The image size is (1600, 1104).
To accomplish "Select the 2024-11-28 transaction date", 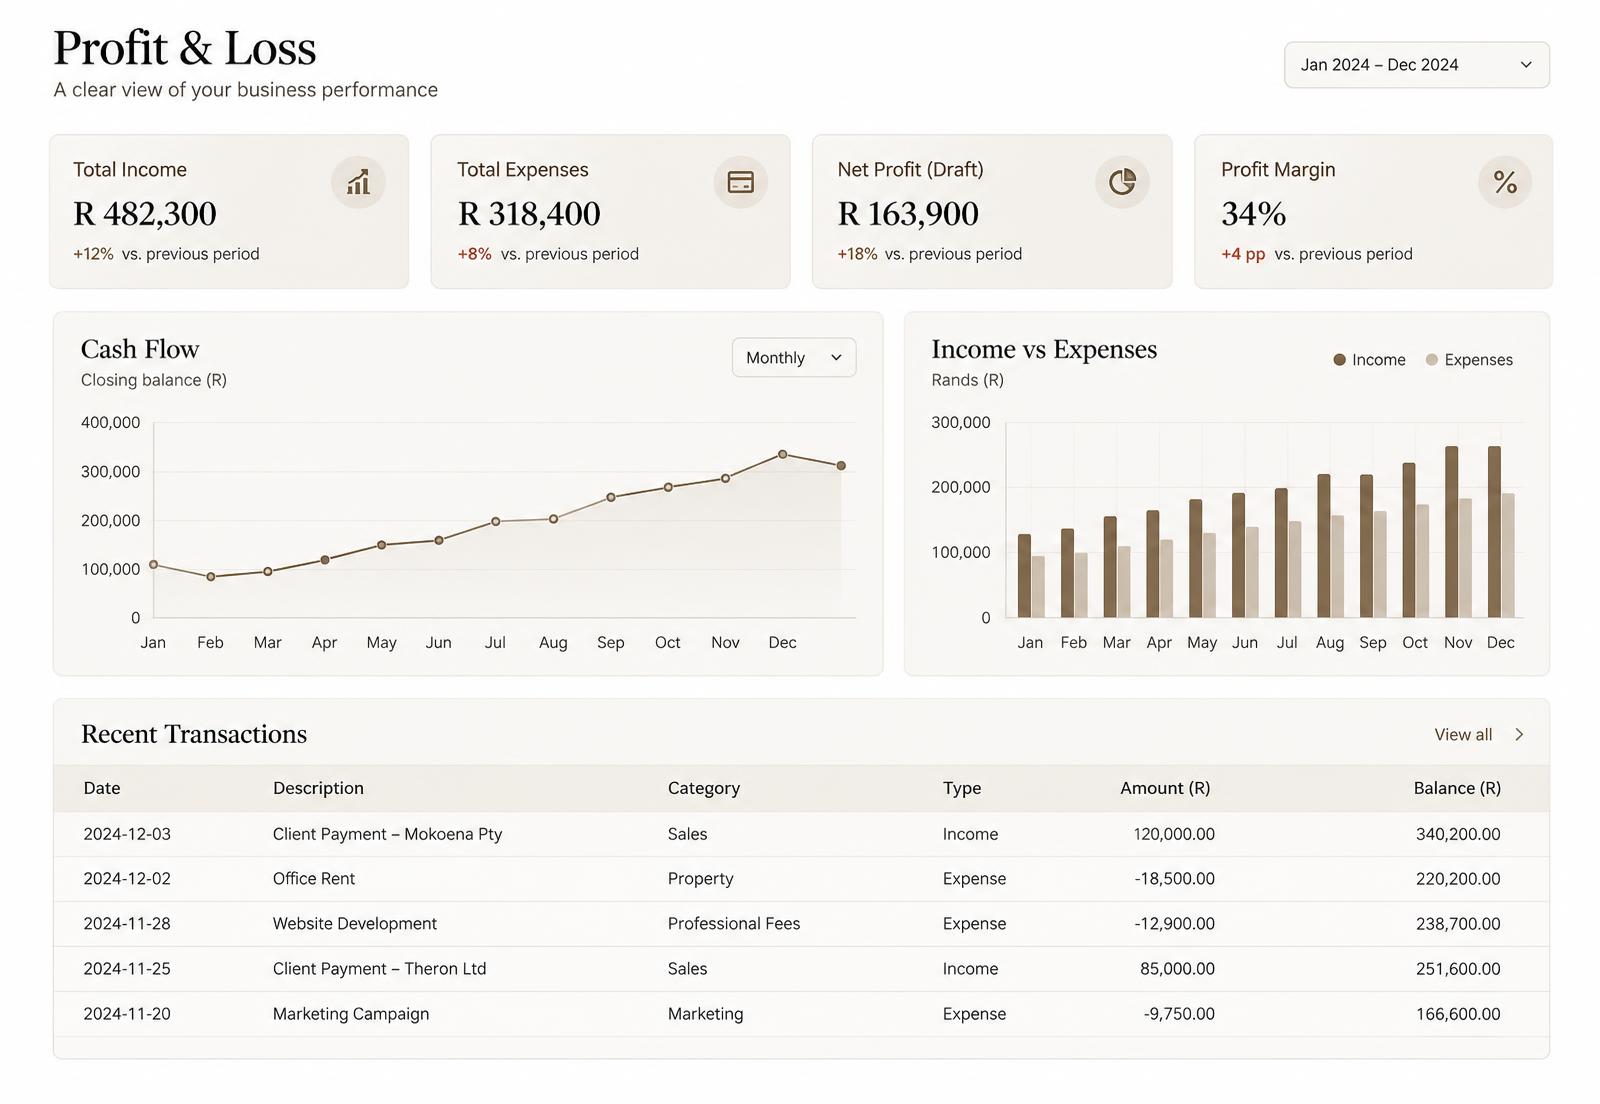I will [x=127, y=924].
